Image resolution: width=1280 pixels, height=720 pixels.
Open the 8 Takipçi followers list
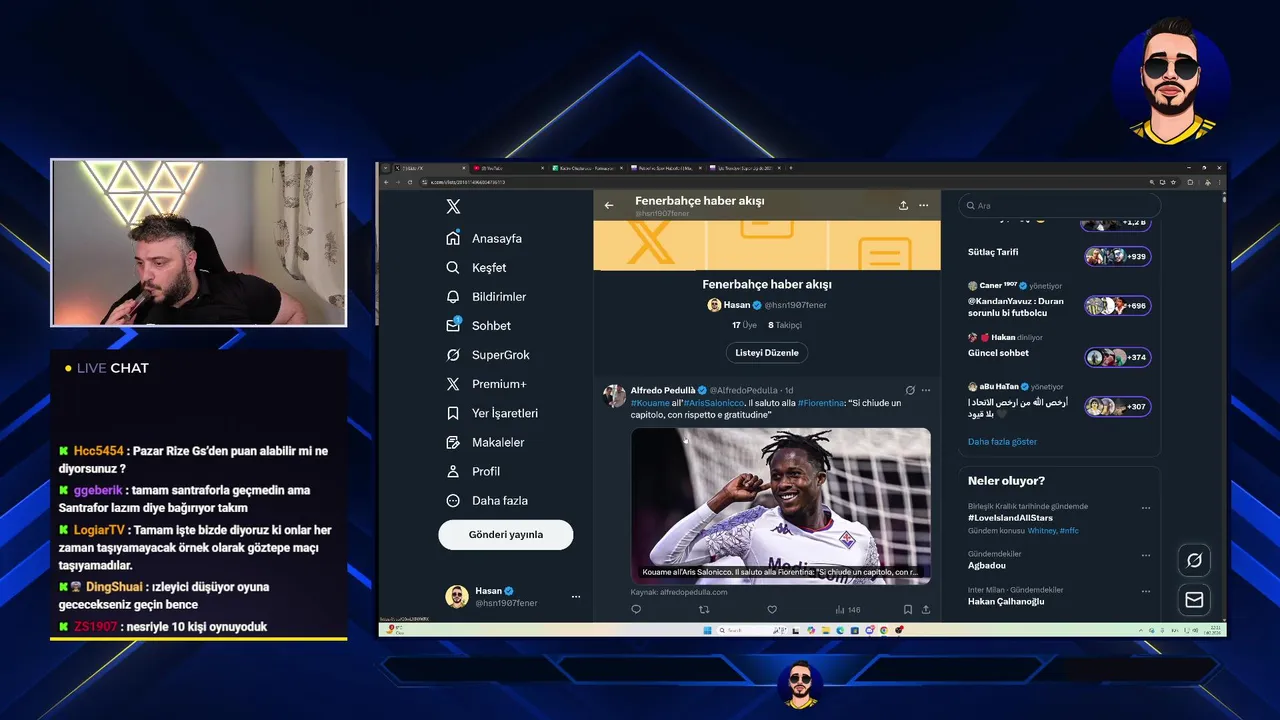pos(785,325)
